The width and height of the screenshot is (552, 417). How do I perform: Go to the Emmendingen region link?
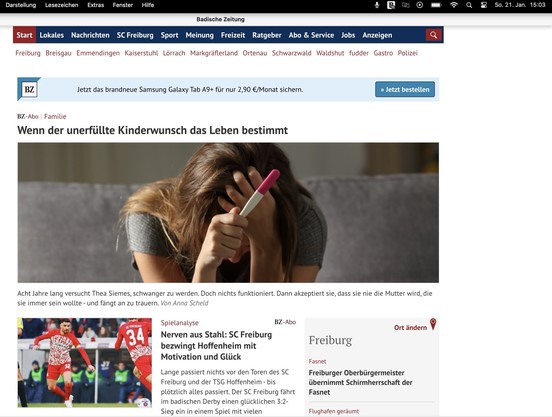98,53
